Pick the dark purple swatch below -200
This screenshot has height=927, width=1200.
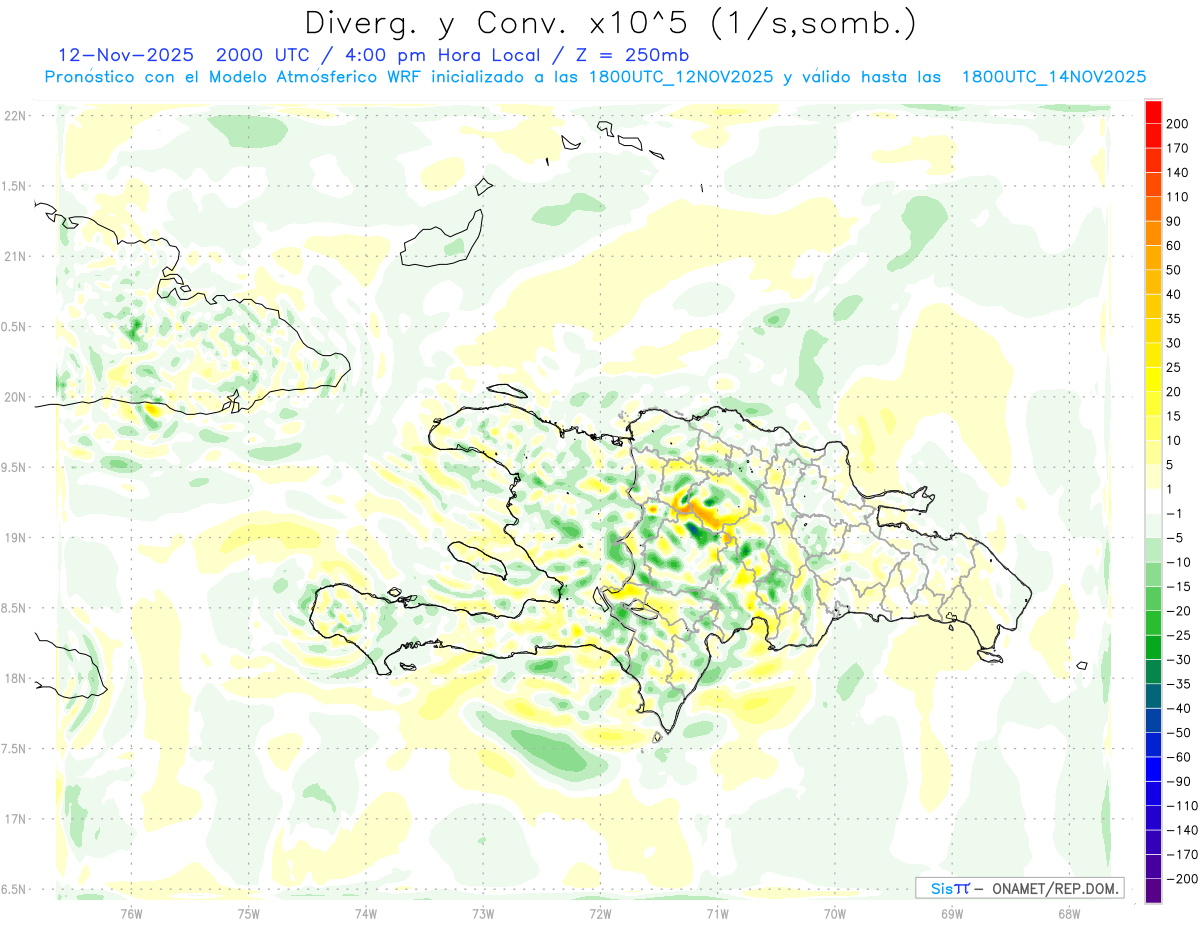coord(1154,891)
